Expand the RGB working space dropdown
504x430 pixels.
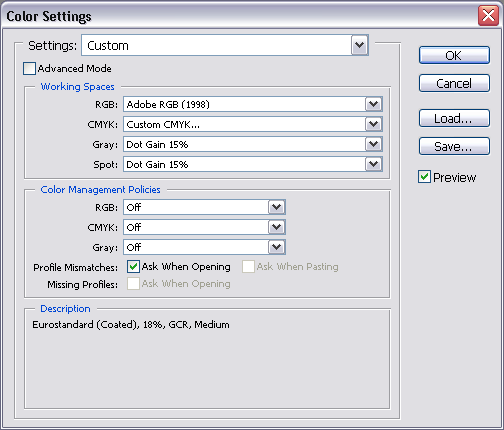[373, 104]
